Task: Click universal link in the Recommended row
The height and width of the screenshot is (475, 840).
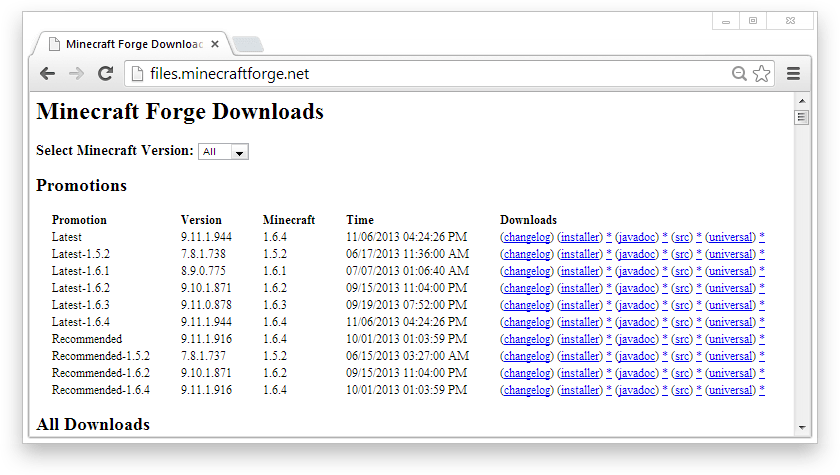Action: pyautogui.click(x=731, y=340)
